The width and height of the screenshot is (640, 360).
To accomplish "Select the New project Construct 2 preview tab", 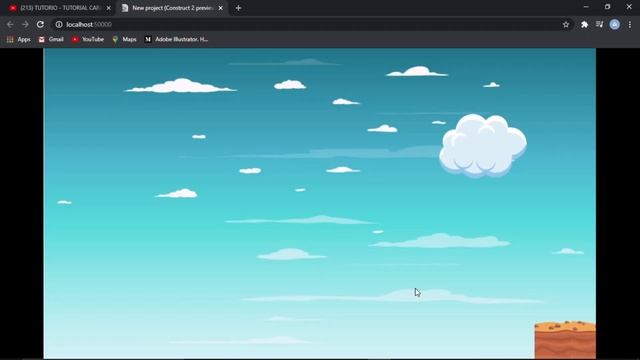I will pyautogui.click(x=172, y=8).
